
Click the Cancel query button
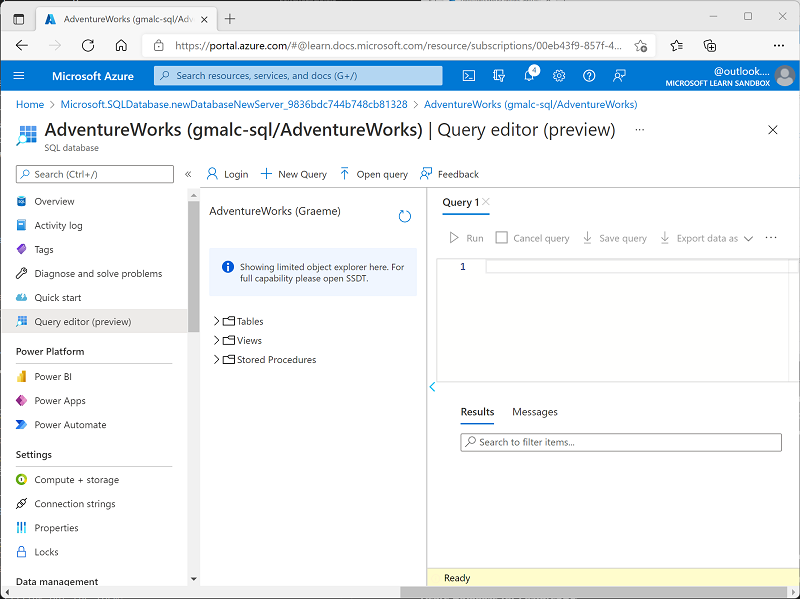click(532, 238)
